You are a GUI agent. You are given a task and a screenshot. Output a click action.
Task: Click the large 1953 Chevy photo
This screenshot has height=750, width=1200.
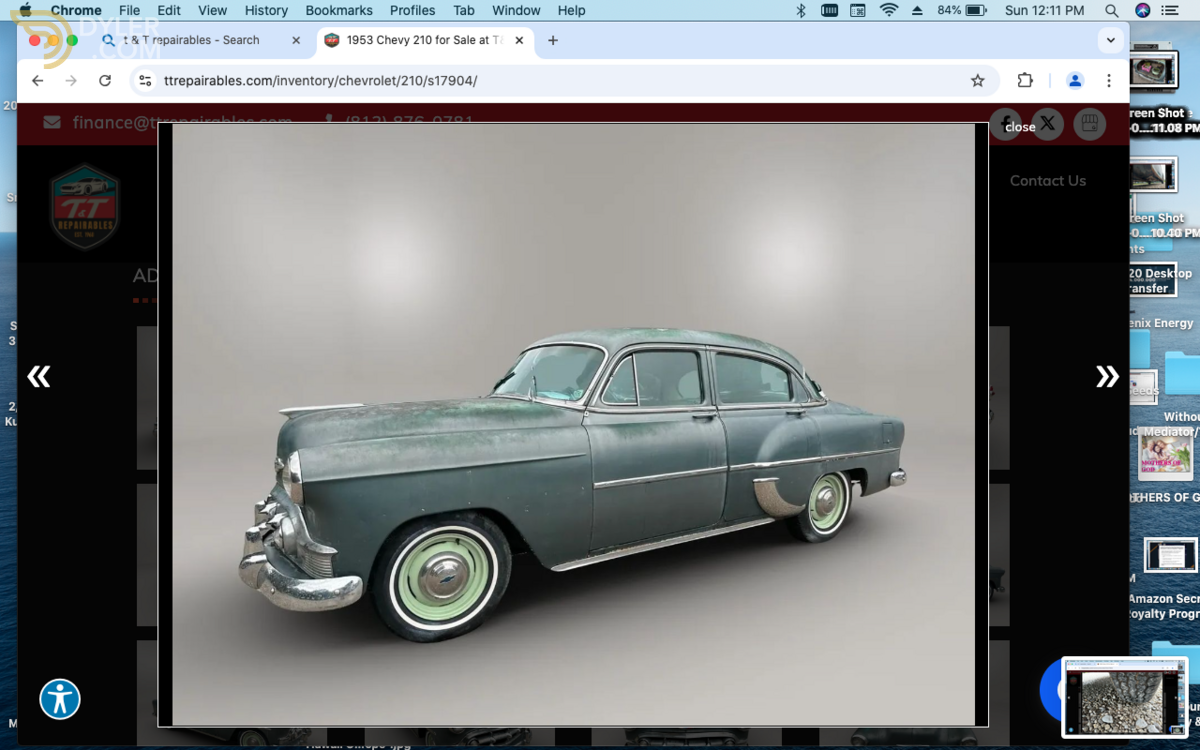click(573, 424)
